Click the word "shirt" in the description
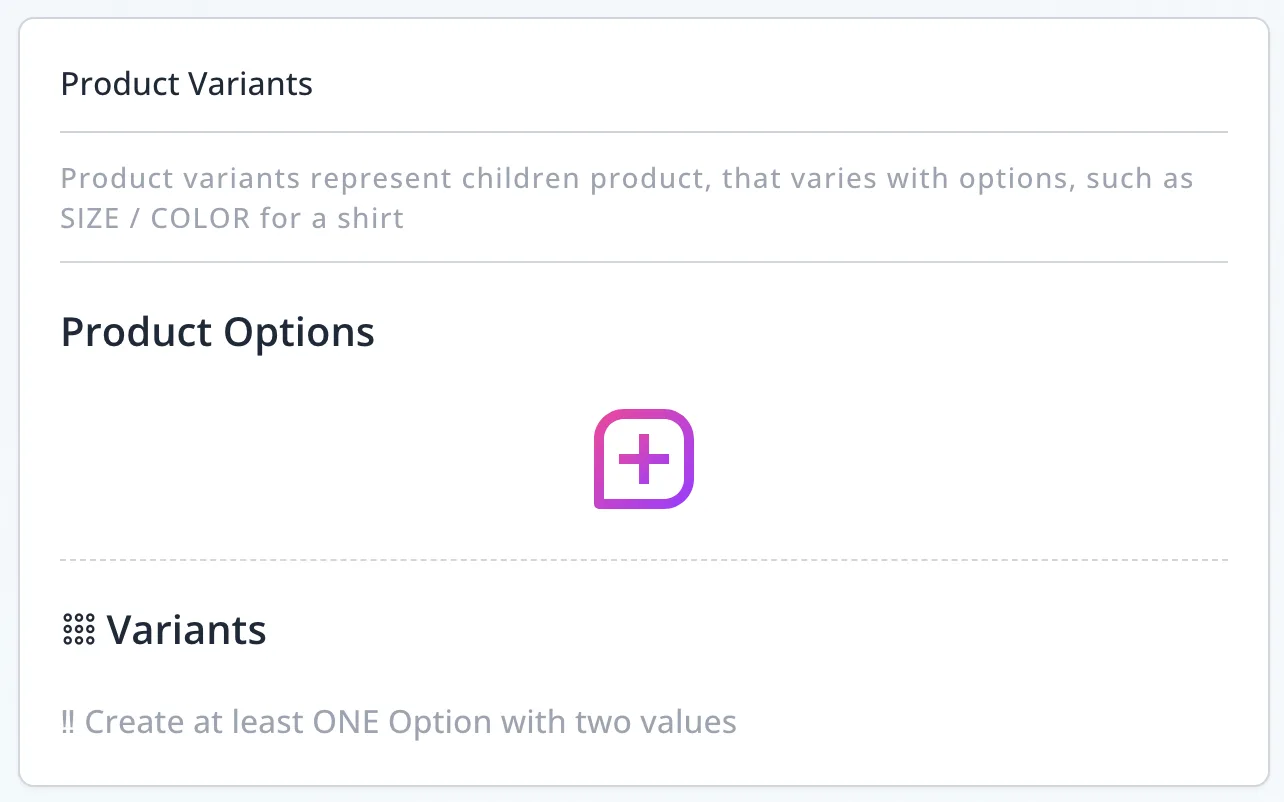Screen dimensions: 1284x802 [370, 218]
